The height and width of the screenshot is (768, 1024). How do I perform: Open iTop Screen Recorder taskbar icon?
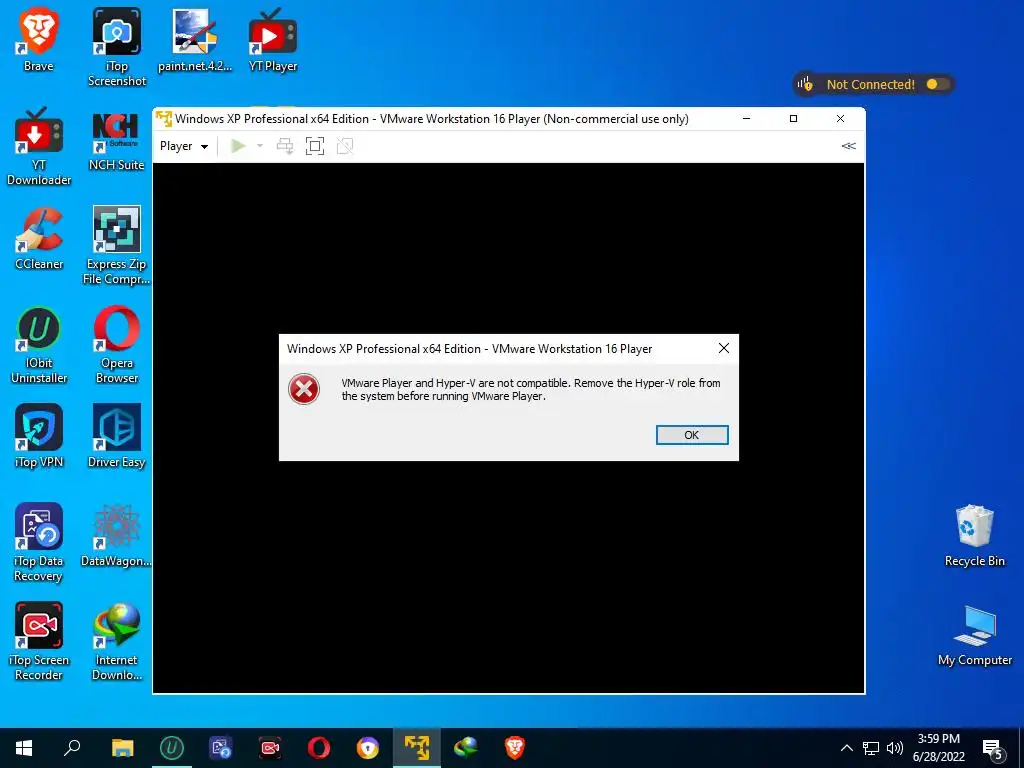pyautogui.click(x=270, y=748)
